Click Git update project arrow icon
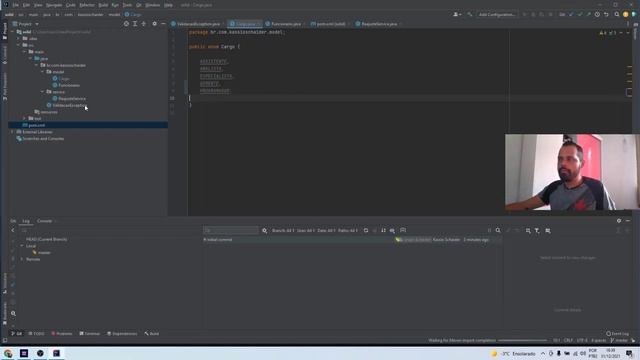Viewport: 640px width, 360px height. click(571, 14)
